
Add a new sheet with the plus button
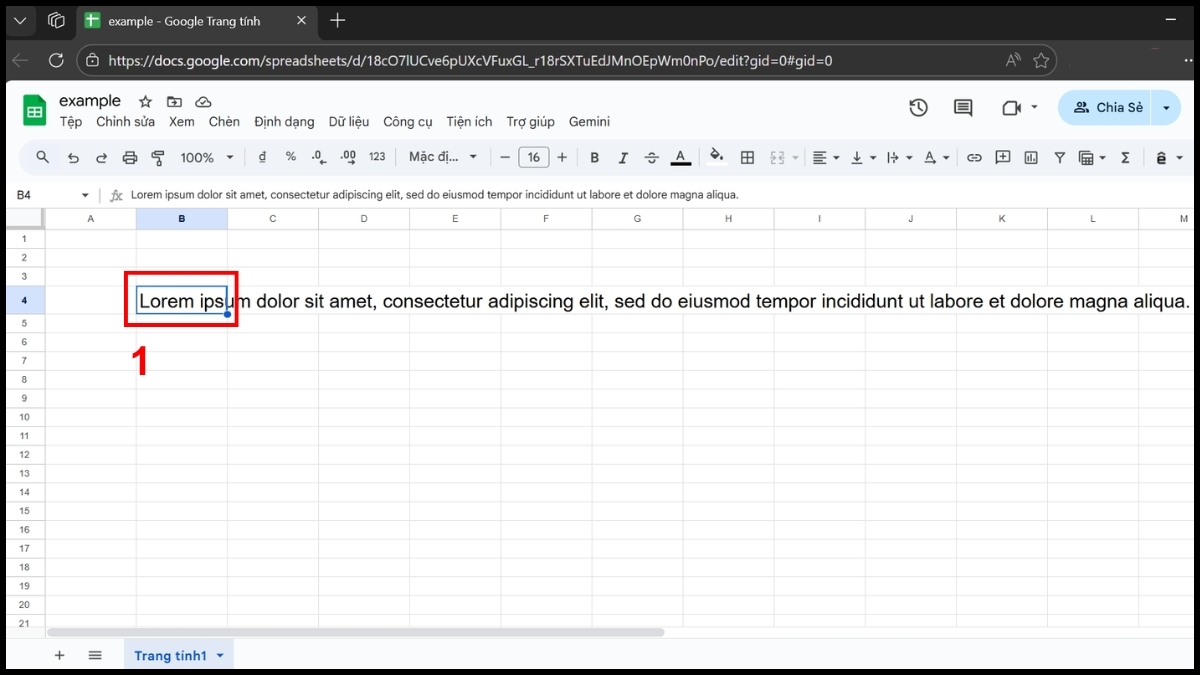click(x=59, y=655)
